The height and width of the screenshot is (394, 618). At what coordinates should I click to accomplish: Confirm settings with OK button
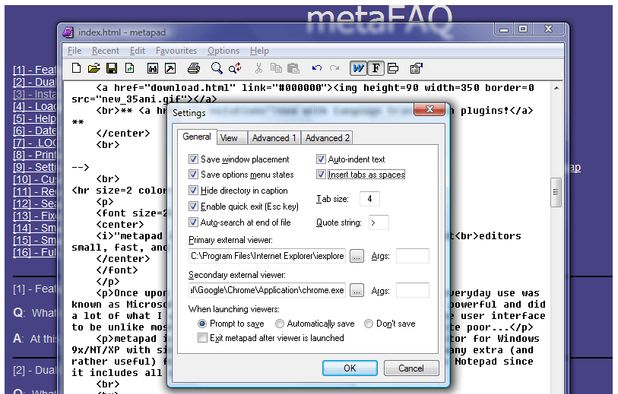(350, 368)
